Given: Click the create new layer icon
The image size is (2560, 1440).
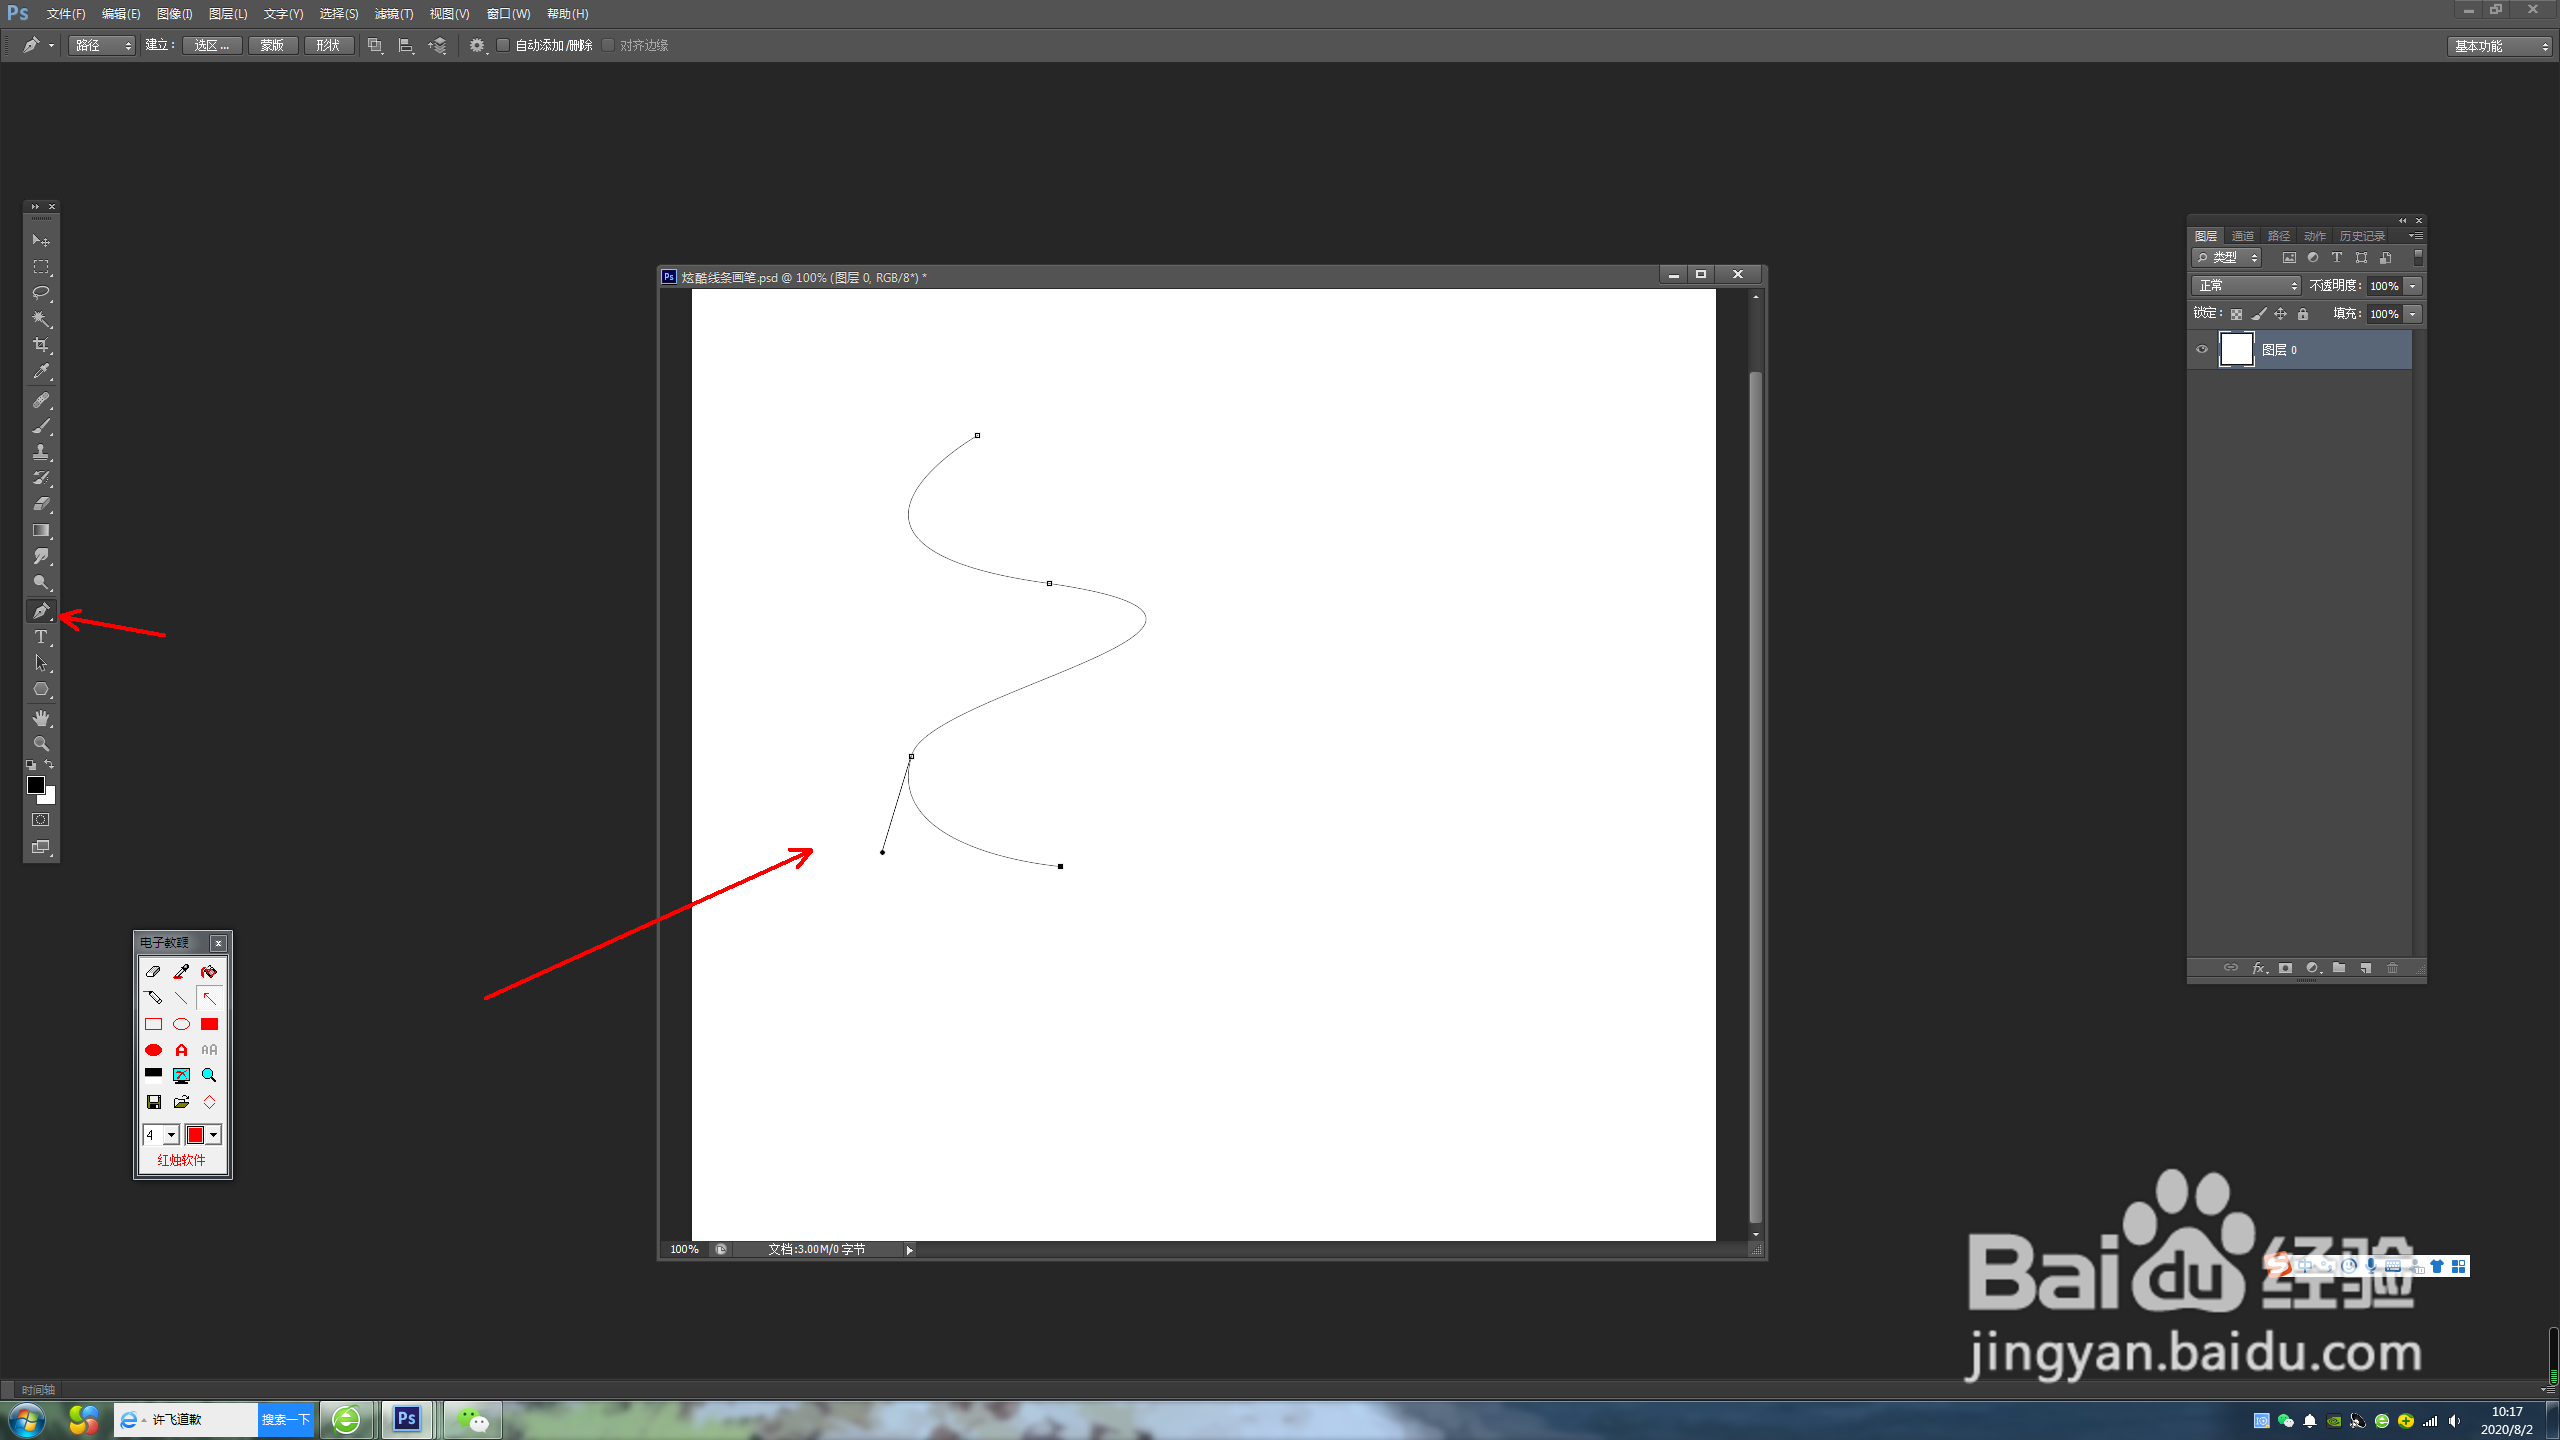Looking at the screenshot, I should [2366, 968].
